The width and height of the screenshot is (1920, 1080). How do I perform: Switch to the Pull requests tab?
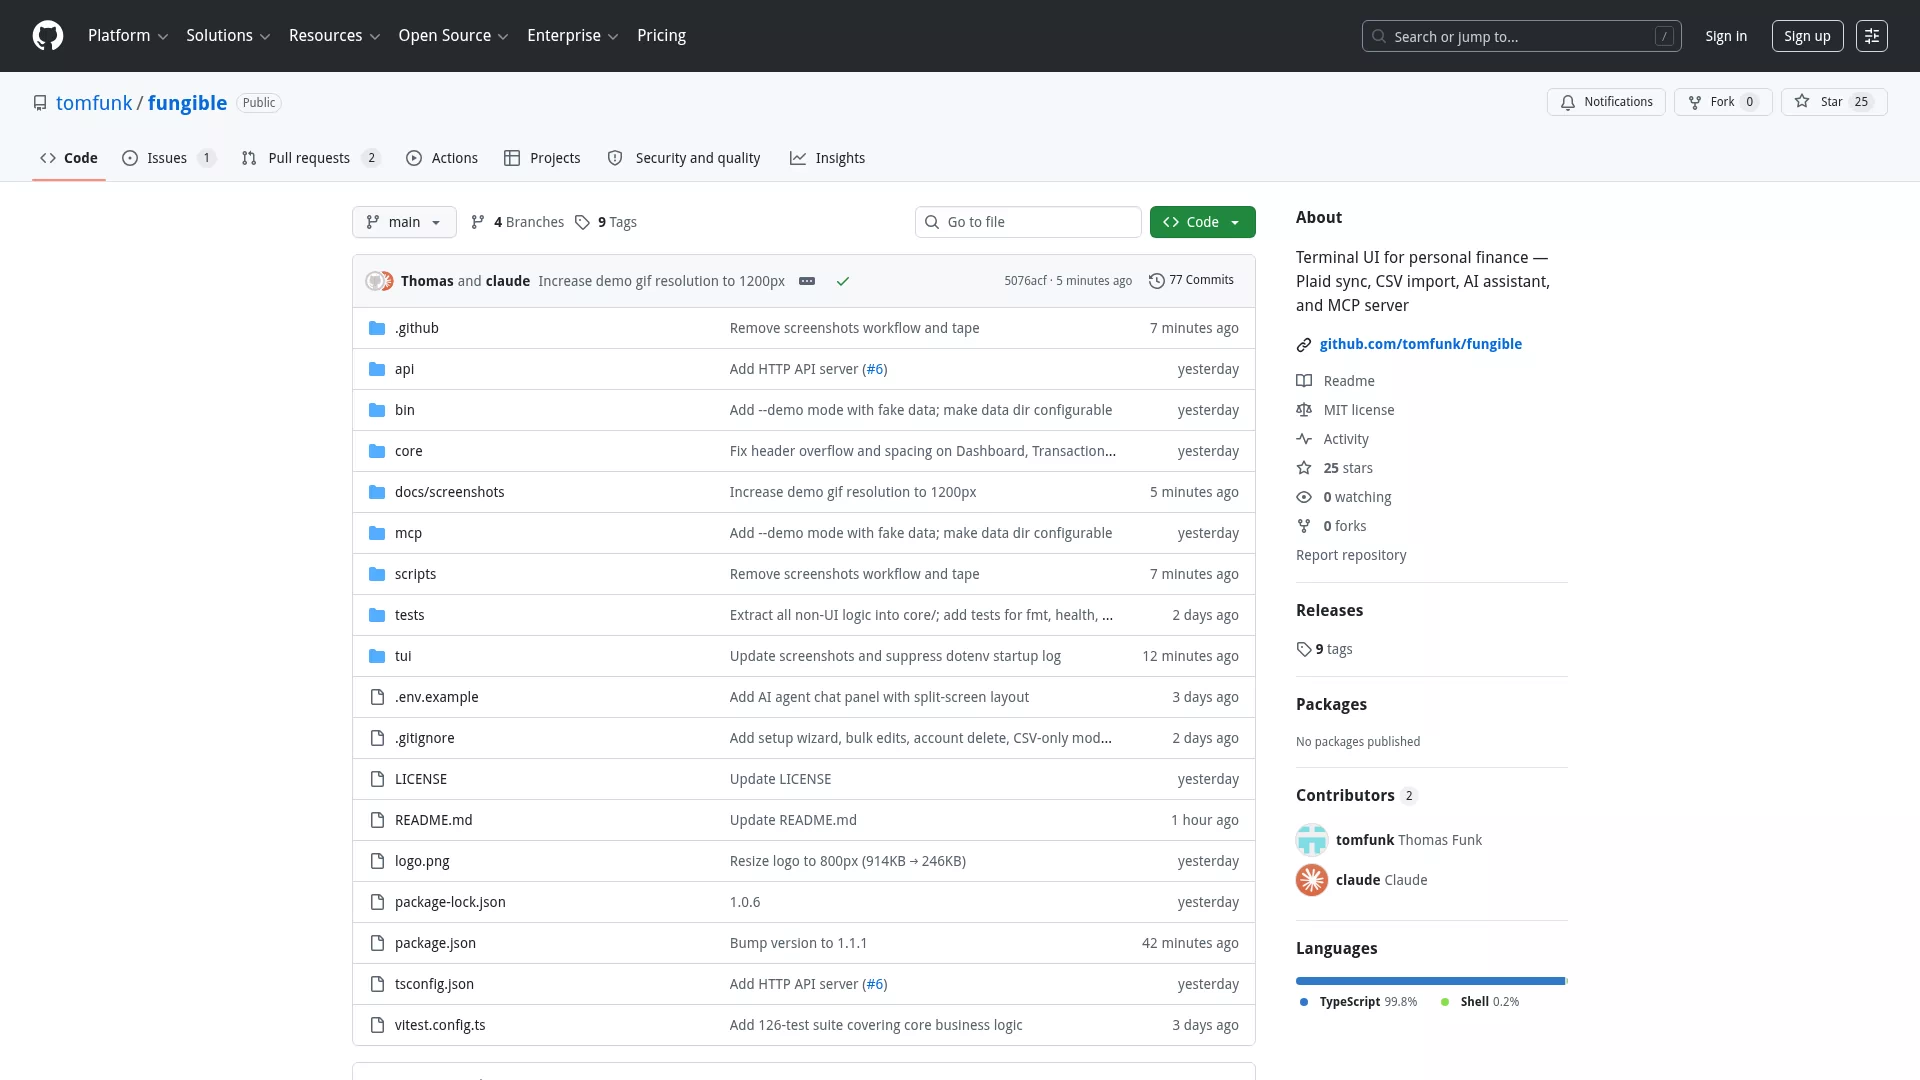point(311,158)
